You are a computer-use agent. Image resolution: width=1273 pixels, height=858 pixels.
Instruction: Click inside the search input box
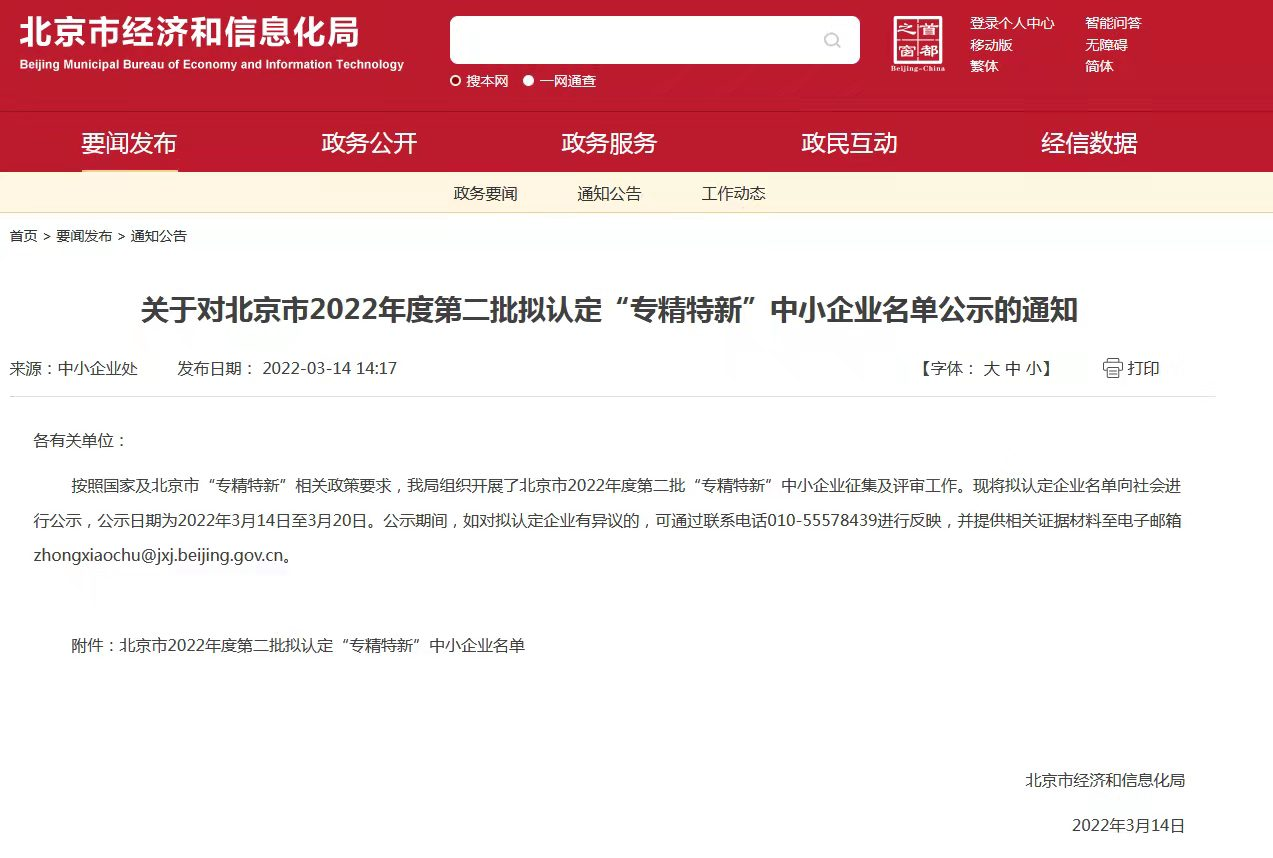(x=640, y=39)
